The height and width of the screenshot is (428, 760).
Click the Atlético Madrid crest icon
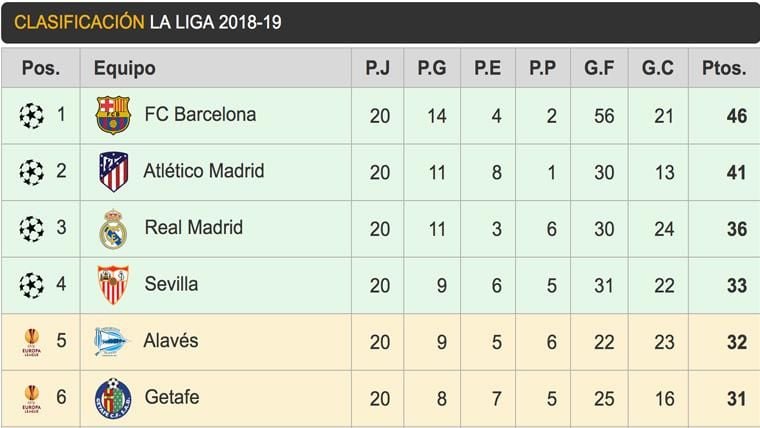pos(113,172)
